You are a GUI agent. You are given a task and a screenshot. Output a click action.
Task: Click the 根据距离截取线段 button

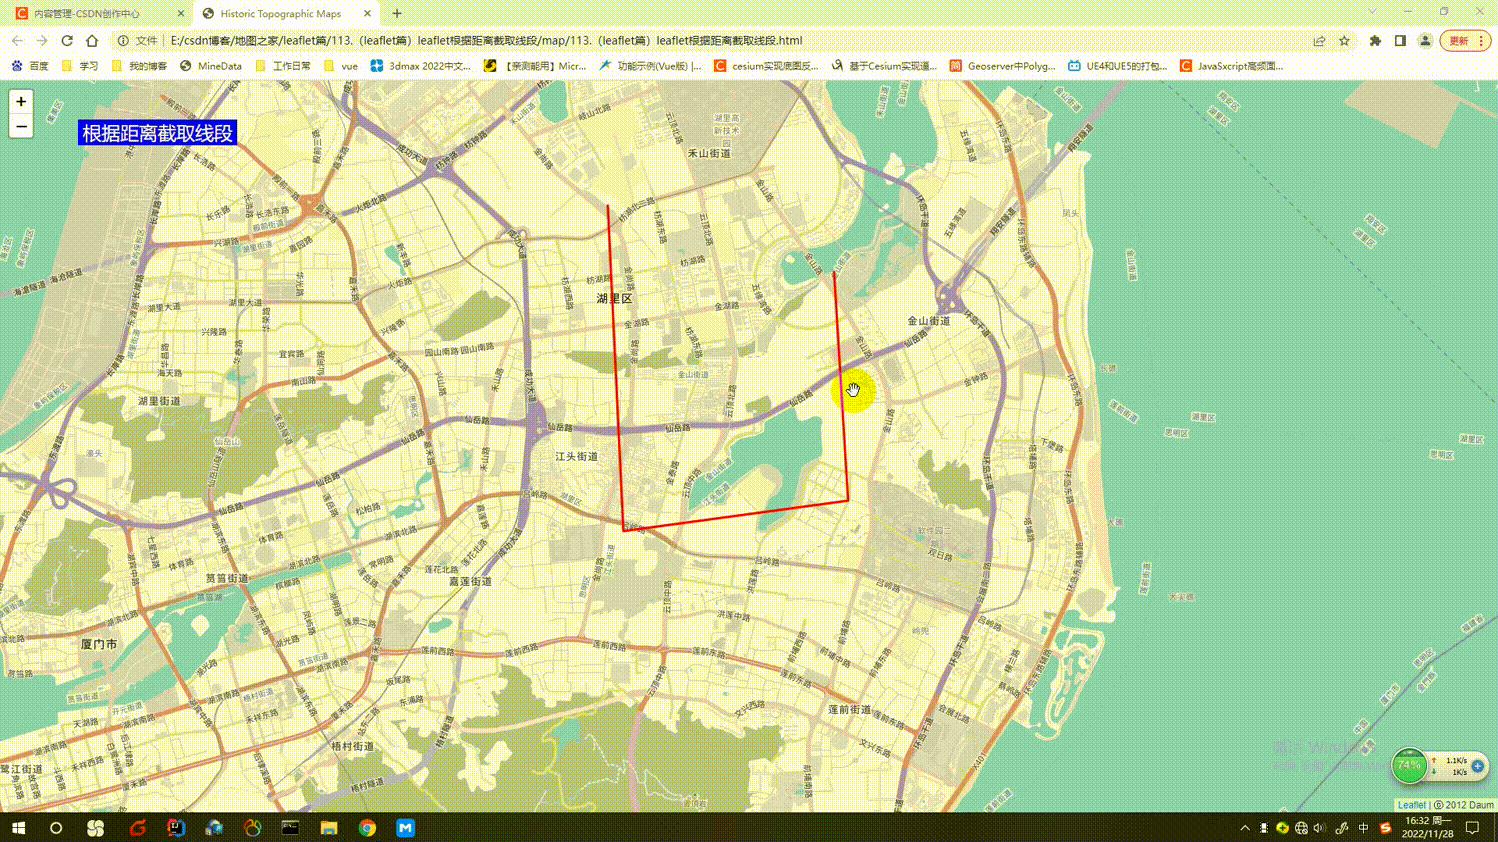[x=157, y=133]
